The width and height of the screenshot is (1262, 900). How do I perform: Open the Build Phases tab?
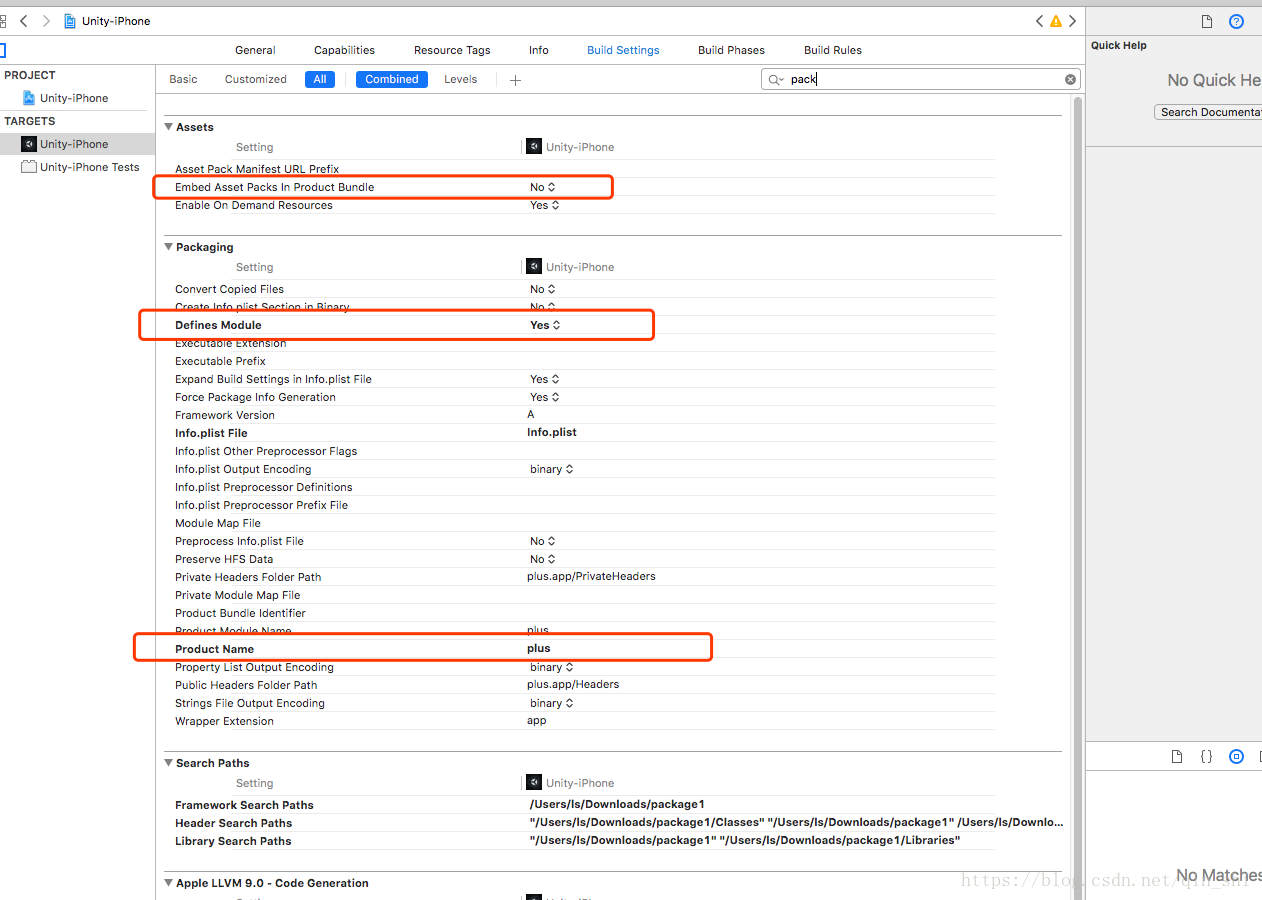(731, 50)
